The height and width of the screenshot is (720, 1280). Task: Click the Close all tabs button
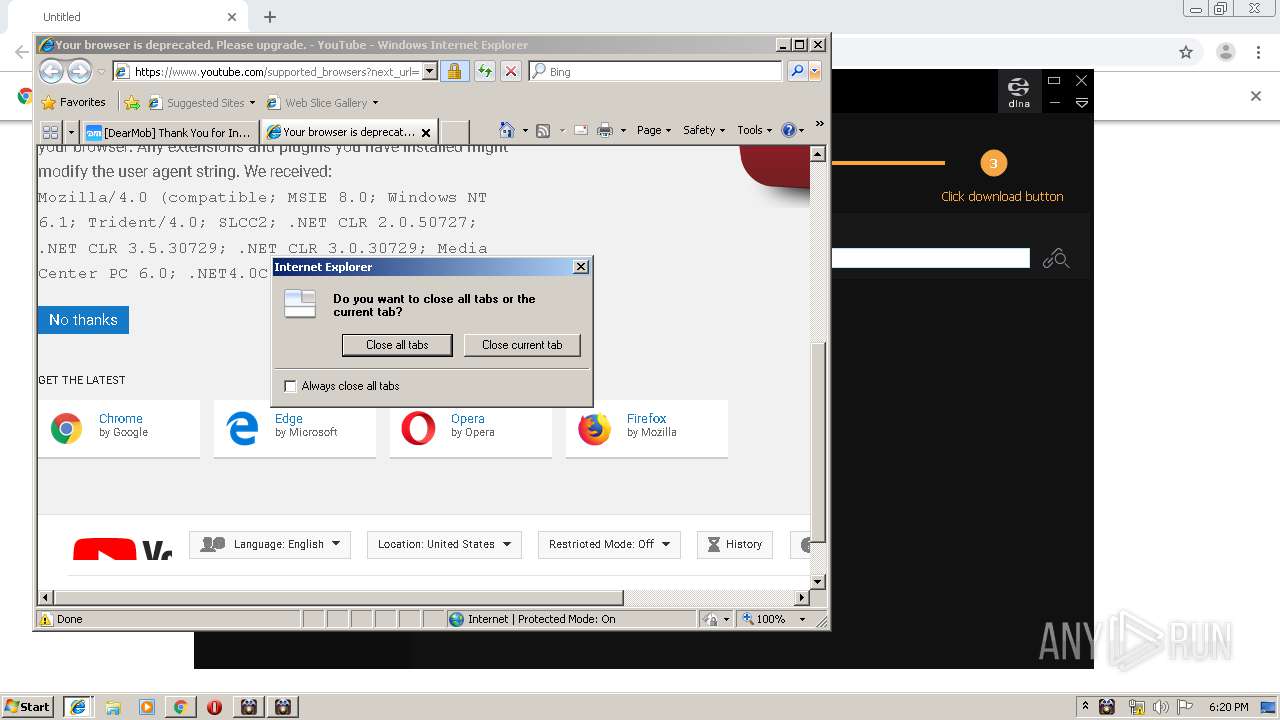(397, 345)
